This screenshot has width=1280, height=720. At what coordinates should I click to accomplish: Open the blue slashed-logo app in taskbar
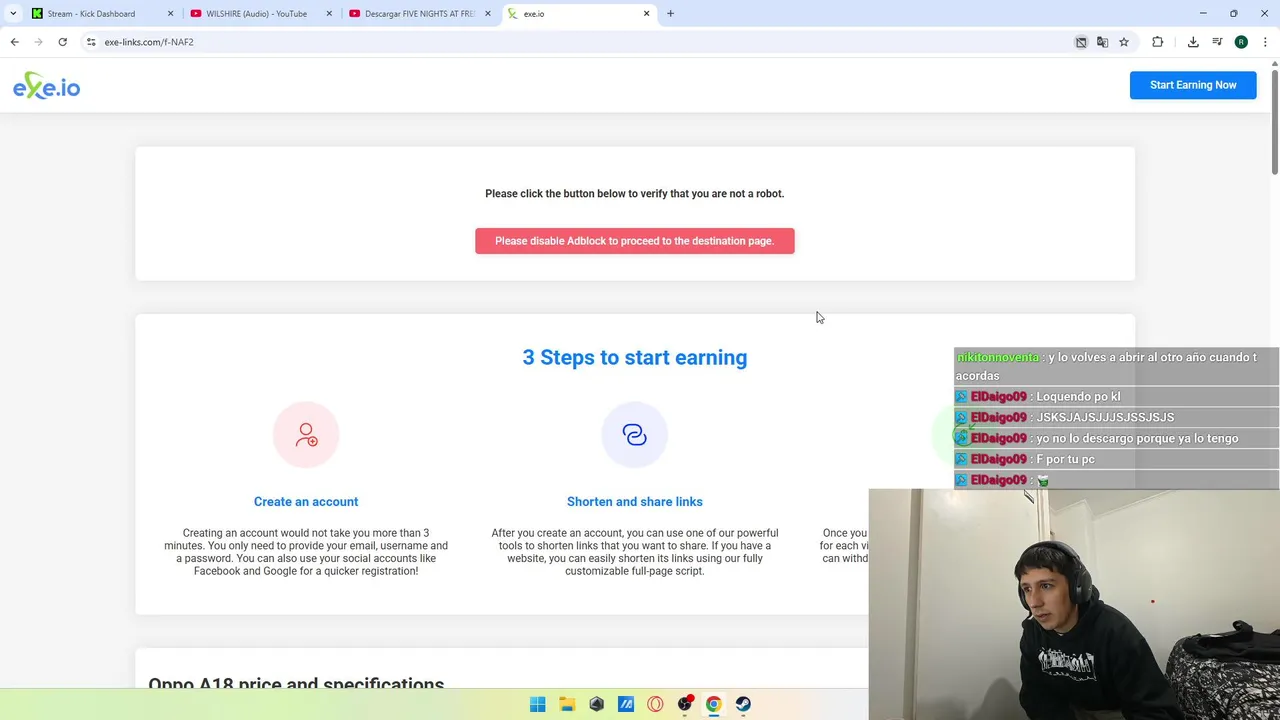(x=626, y=704)
